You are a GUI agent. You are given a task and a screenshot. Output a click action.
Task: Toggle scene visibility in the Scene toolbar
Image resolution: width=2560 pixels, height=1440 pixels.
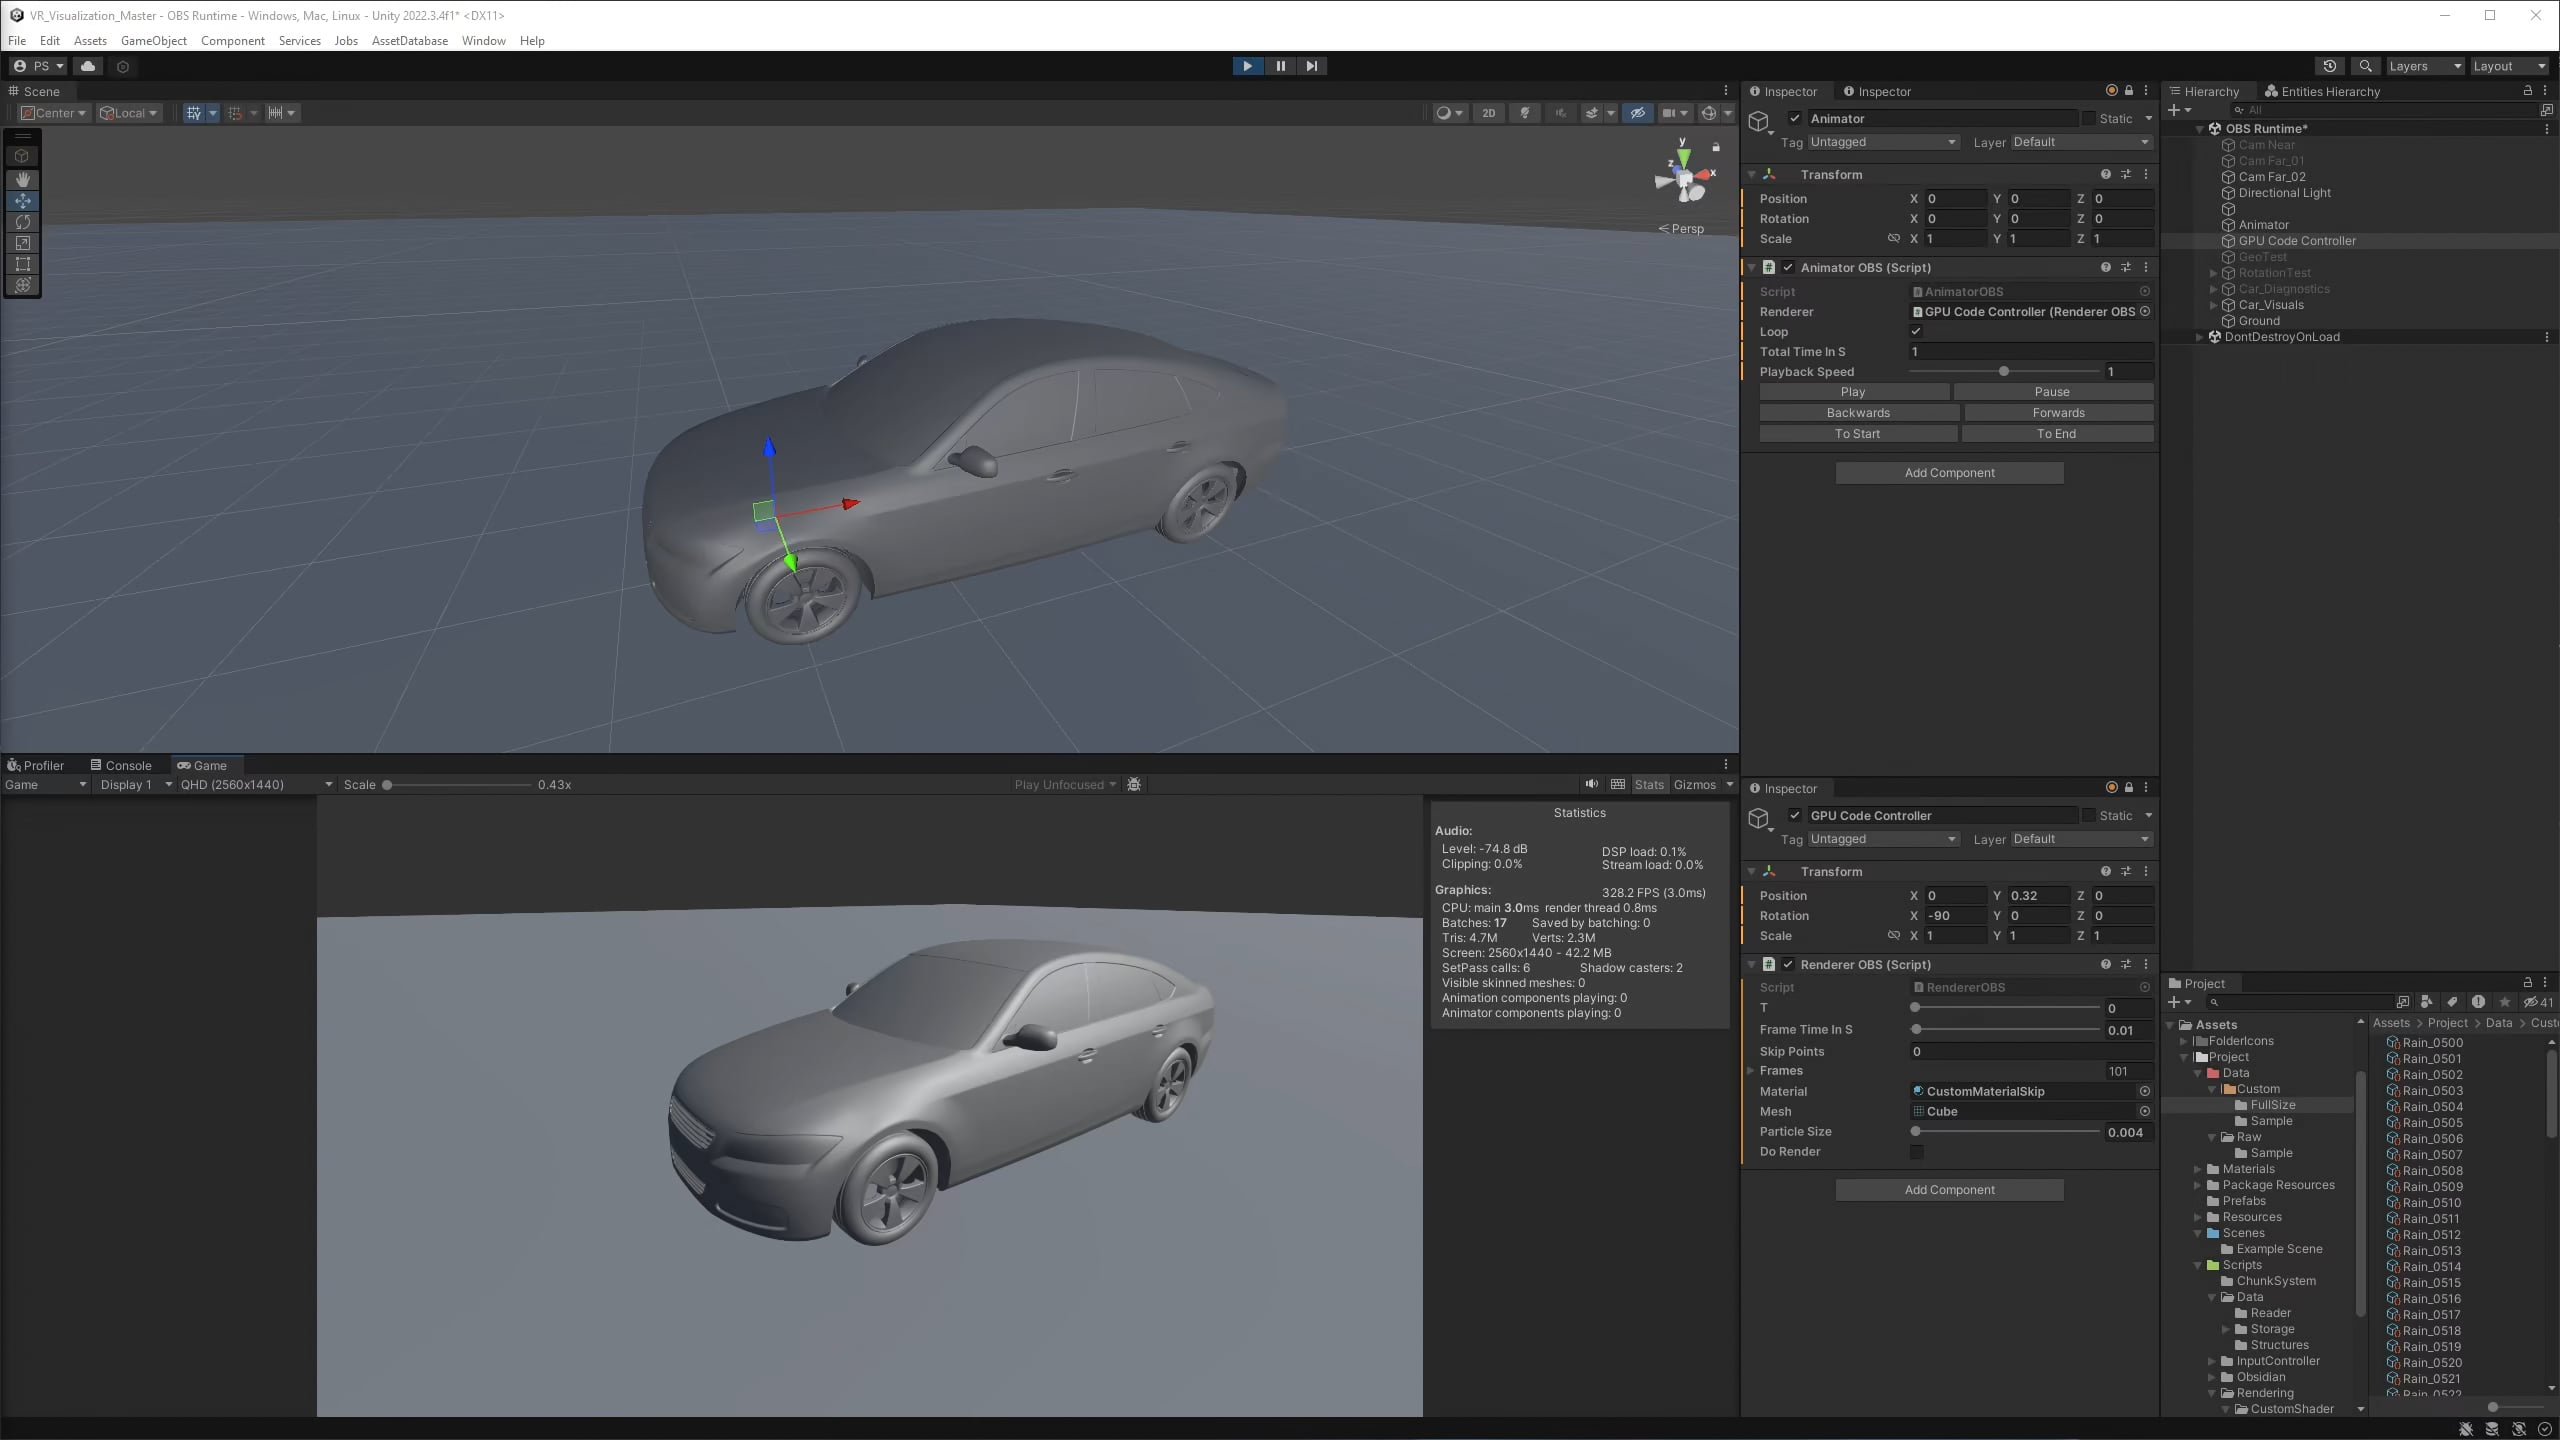(x=1637, y=113)
